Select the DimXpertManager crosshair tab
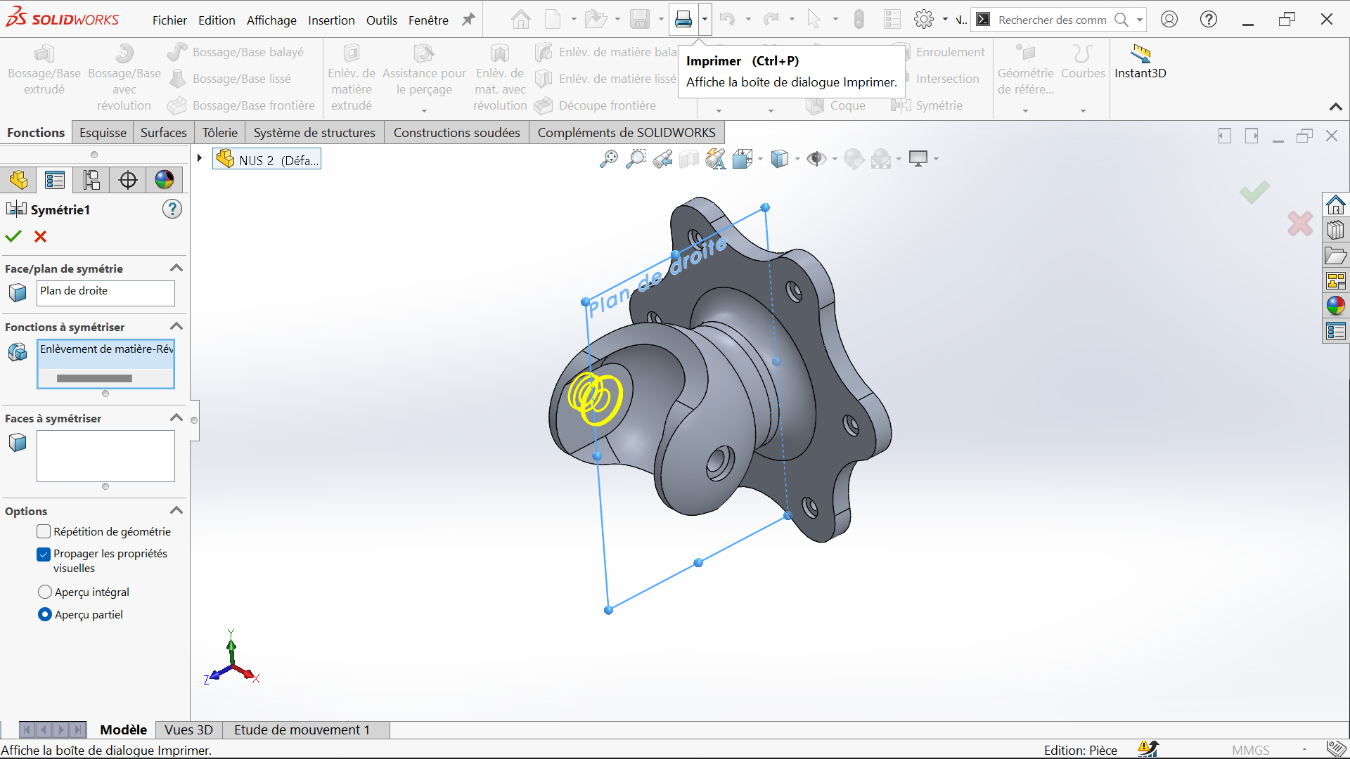1350x759 pixels. tap(128, 180)
